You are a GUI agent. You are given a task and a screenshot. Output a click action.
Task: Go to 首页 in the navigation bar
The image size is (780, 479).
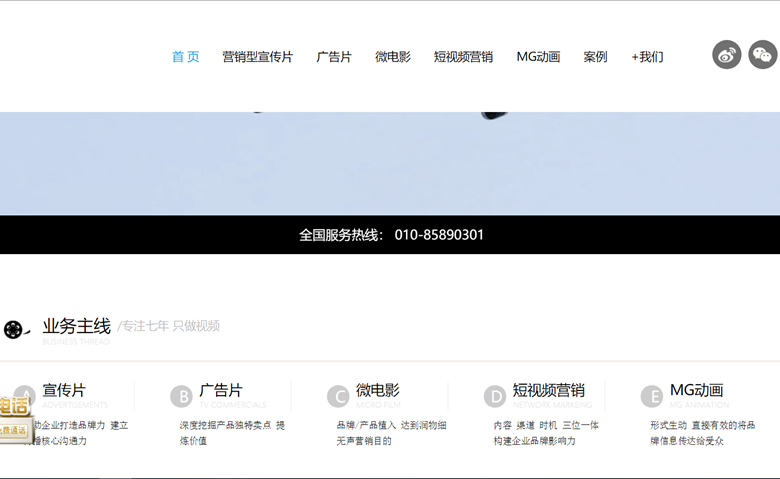(x=185, y=57)
